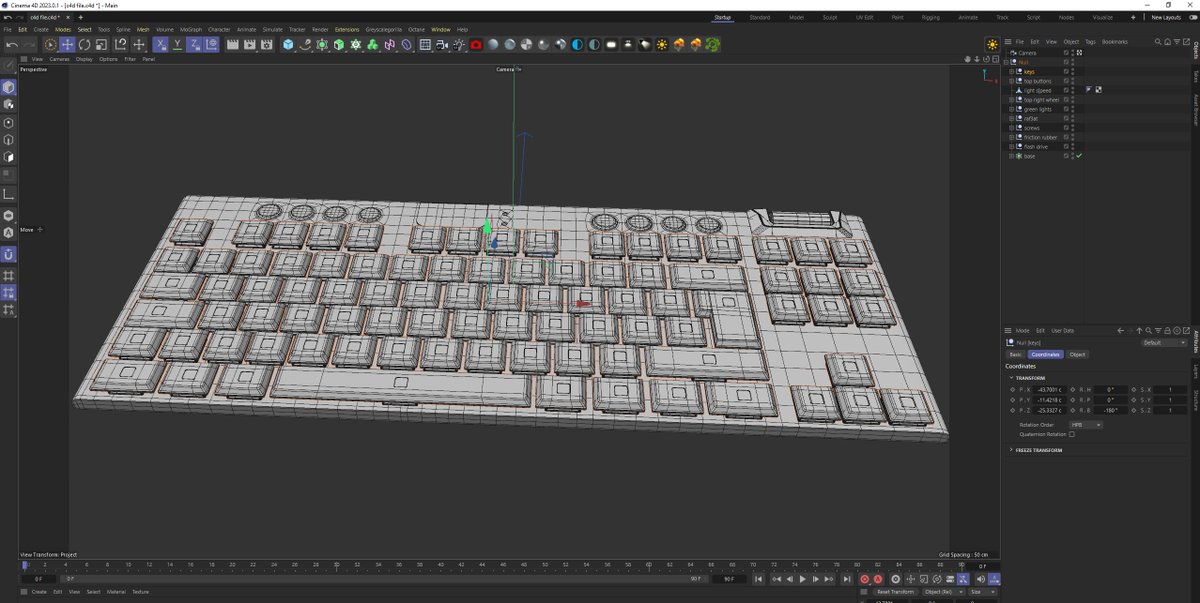The height and width of the screenshot is (603, 1200).
Task: Toggle the green checkmark on base object
Action: coord(1079,156)
